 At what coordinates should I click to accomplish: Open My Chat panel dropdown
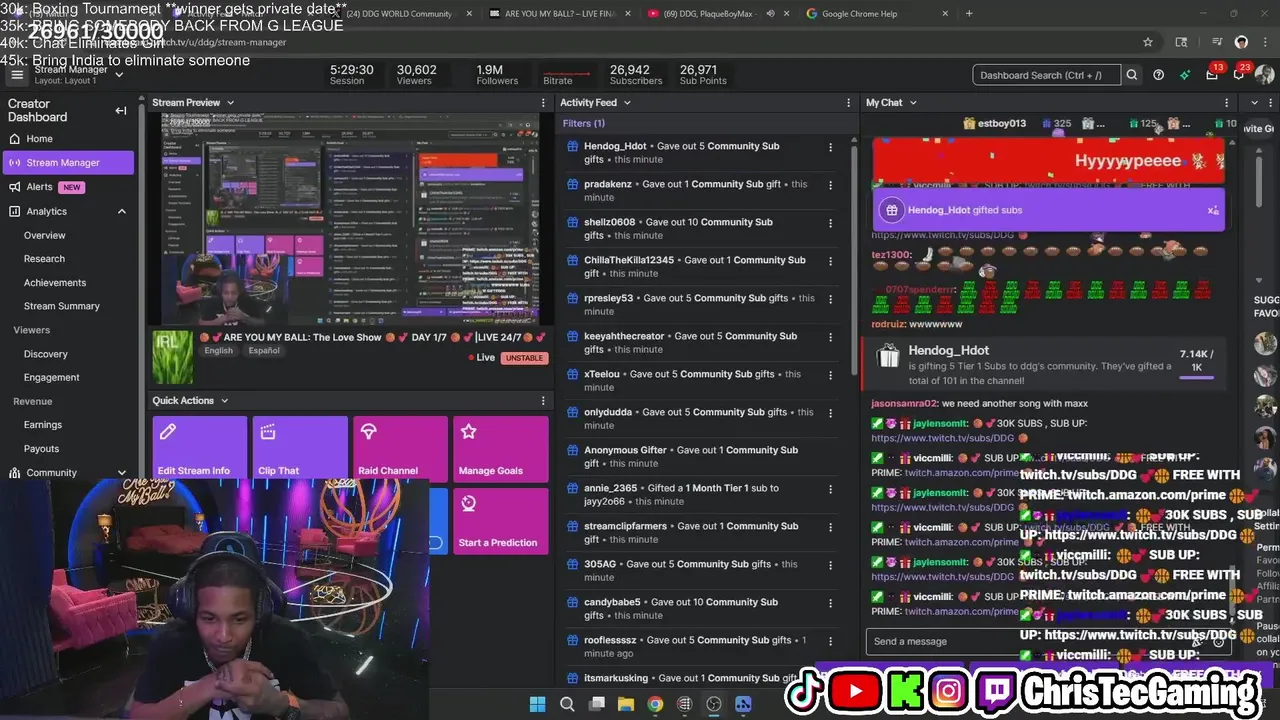pos(913,102)
